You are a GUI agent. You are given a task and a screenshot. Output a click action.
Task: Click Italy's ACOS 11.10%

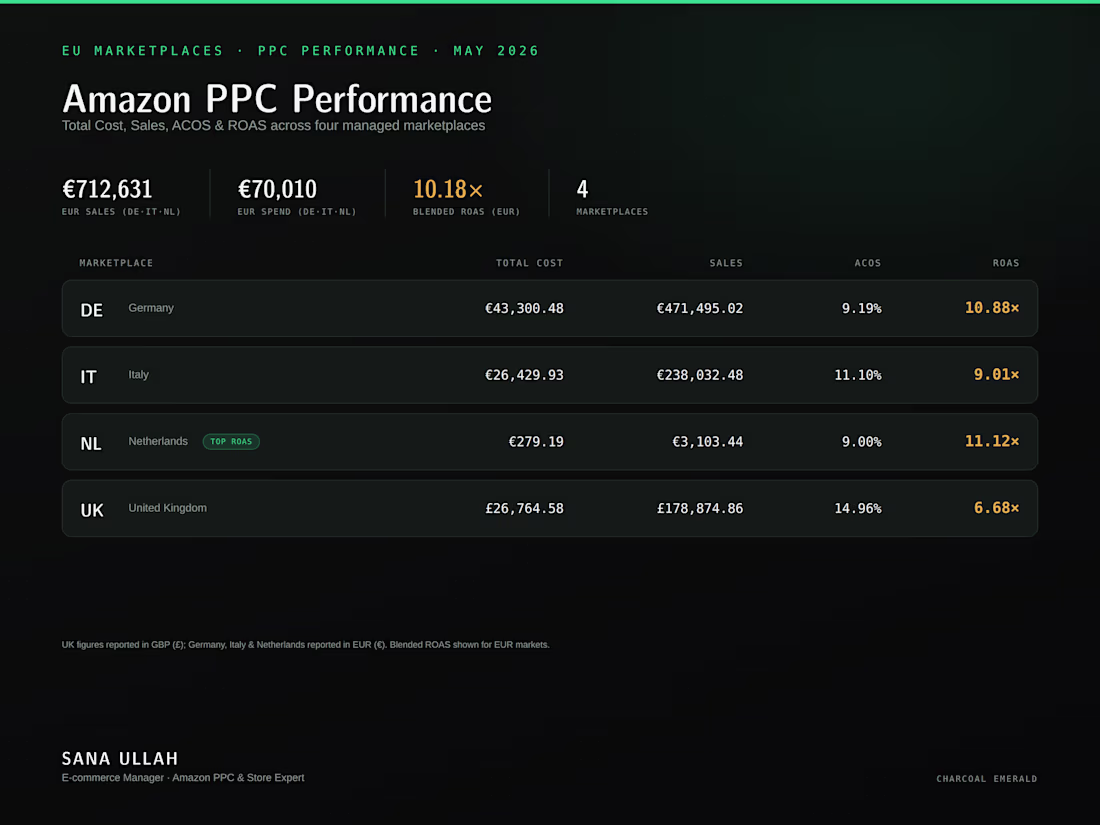point(858,375)
